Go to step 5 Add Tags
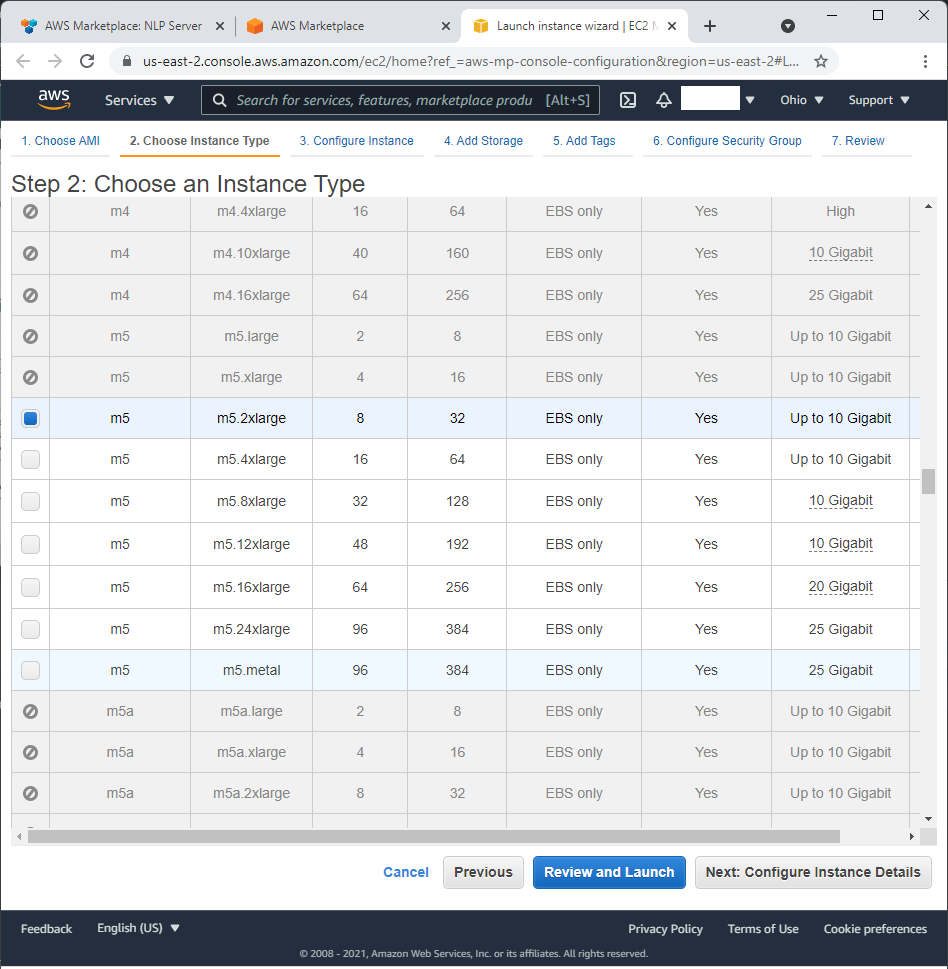The image size is (948, 969). click(x=584, y=141)
